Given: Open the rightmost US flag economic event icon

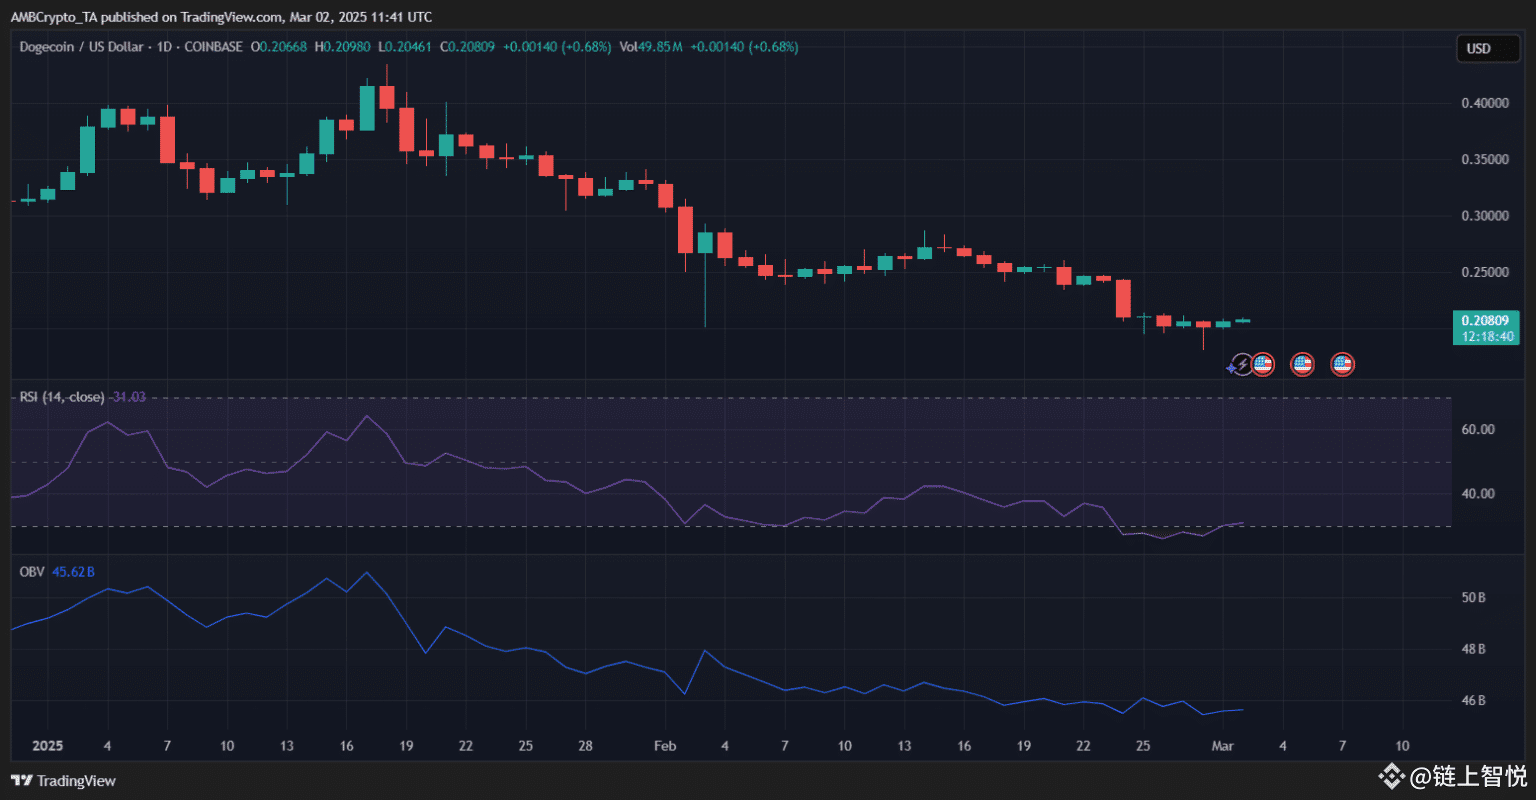Looking at the screenshot, I should click(1342, 364).
